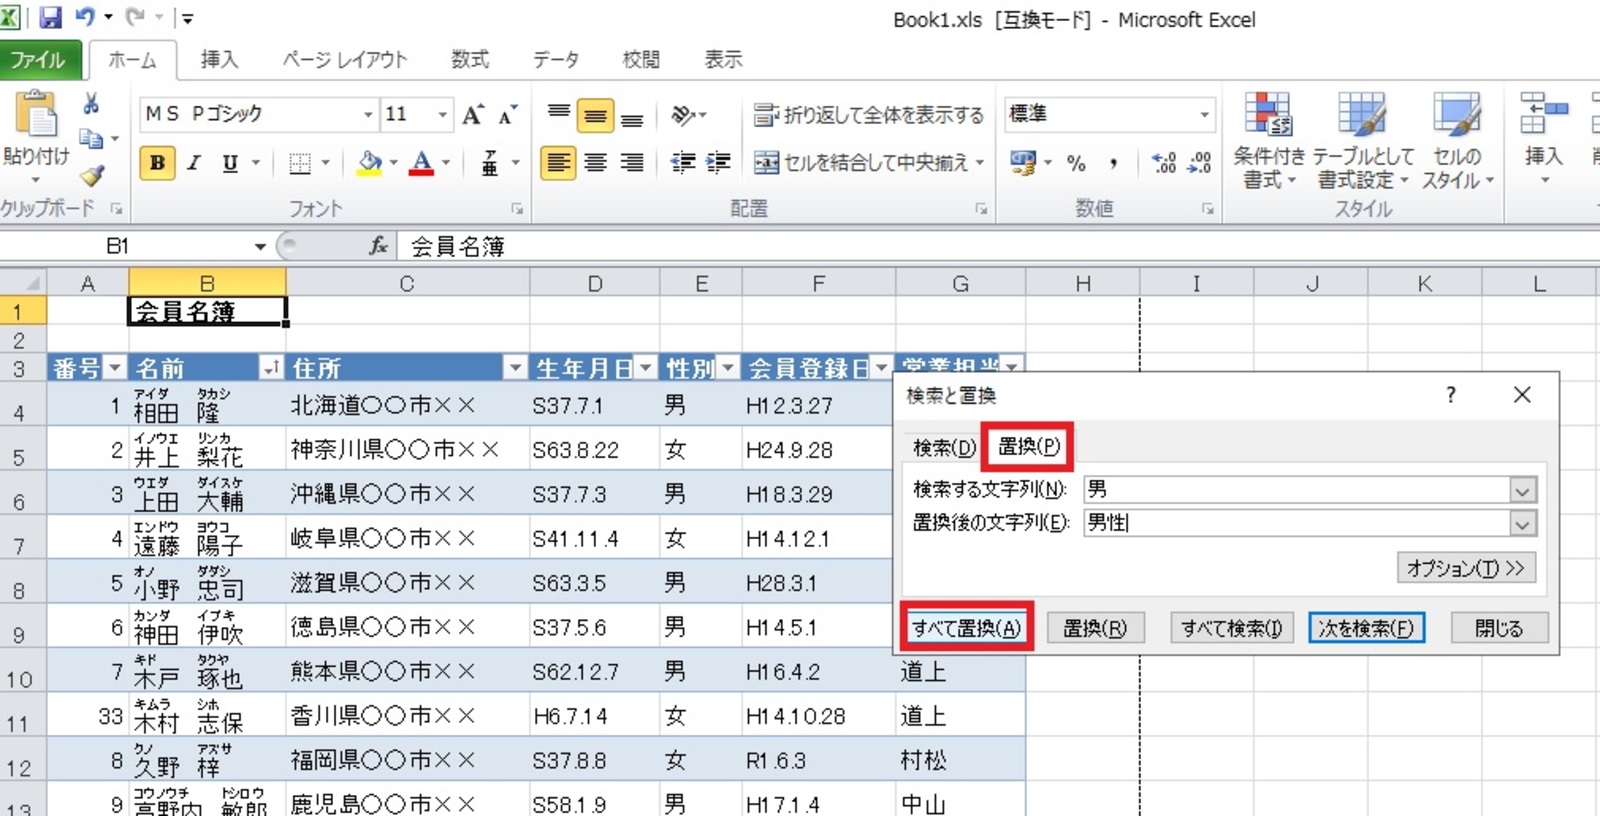Image resolution: width=1600 pixels, height=816 pixels.
Task: Open テーブルとして書式設定 menu
Action: pyautogui.click(x=1362, y=140)
